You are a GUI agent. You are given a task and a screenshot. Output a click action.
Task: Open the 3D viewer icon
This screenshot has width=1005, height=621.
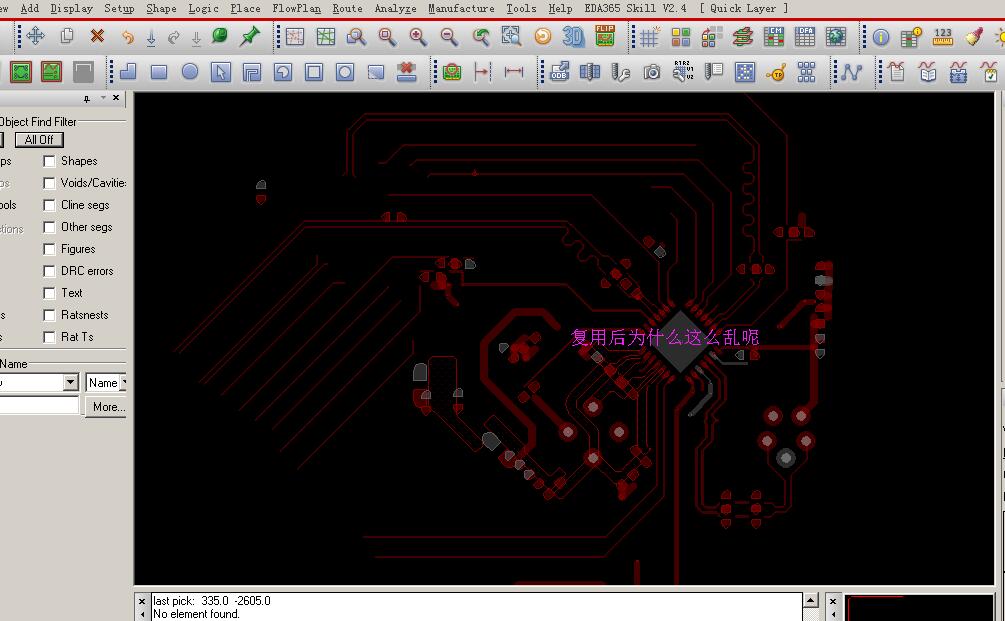573,36
